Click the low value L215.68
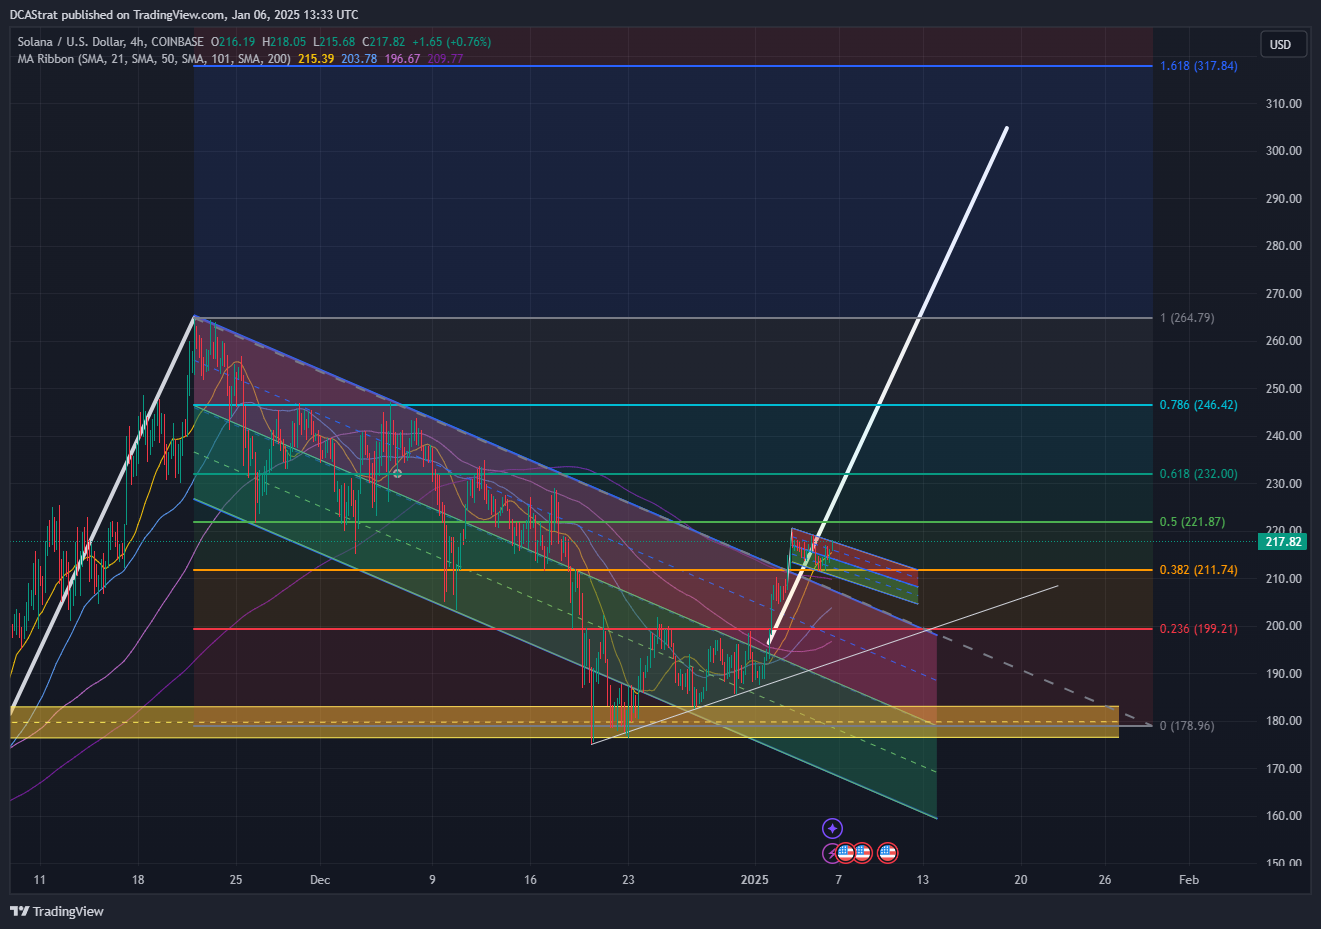 pyautogui.click(x=334, y=42)
